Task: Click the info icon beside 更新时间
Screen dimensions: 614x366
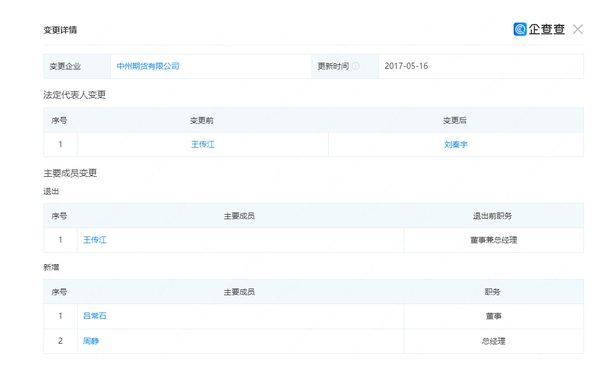Action: click(x=356, y=66)
